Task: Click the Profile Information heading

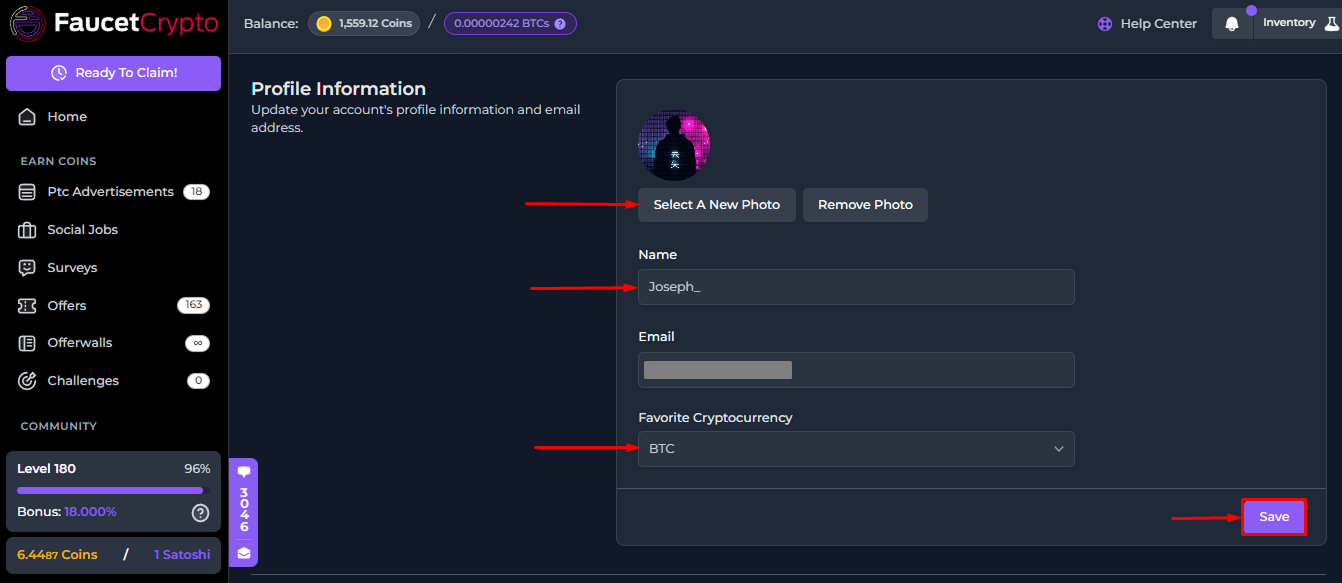Action: tap(338, 89)
